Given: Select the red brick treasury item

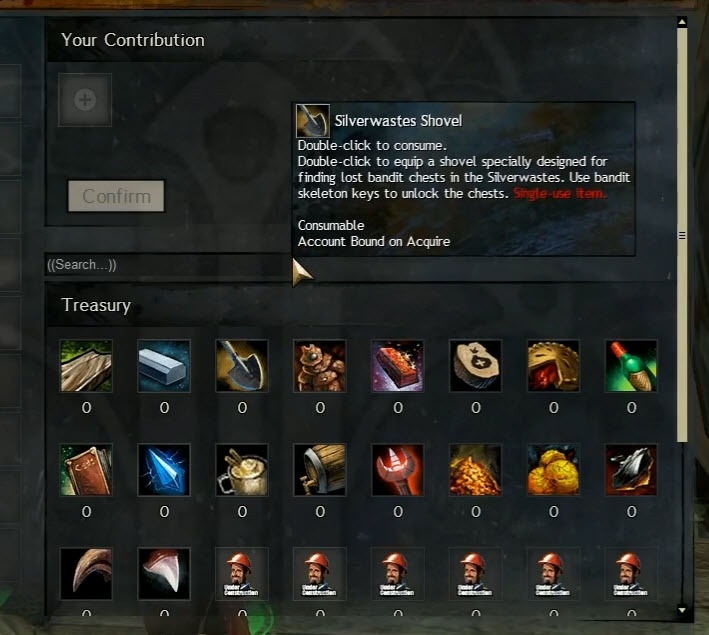Looking at the screenshot, I should pos(397,365).
